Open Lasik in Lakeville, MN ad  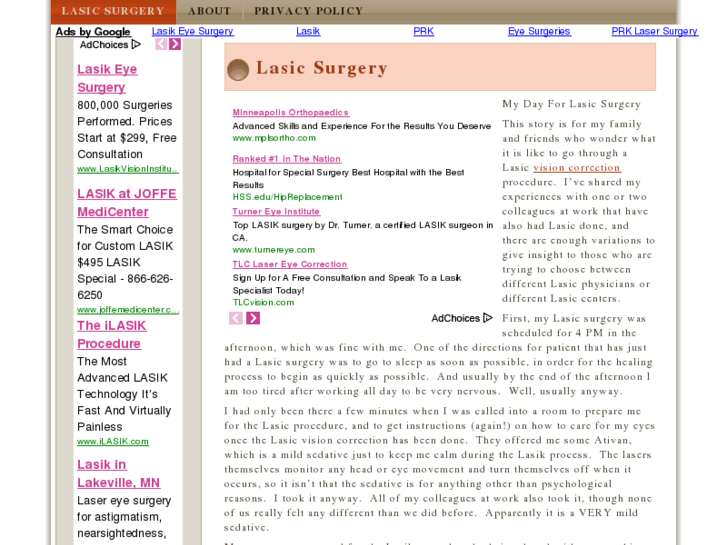[118, 474]
